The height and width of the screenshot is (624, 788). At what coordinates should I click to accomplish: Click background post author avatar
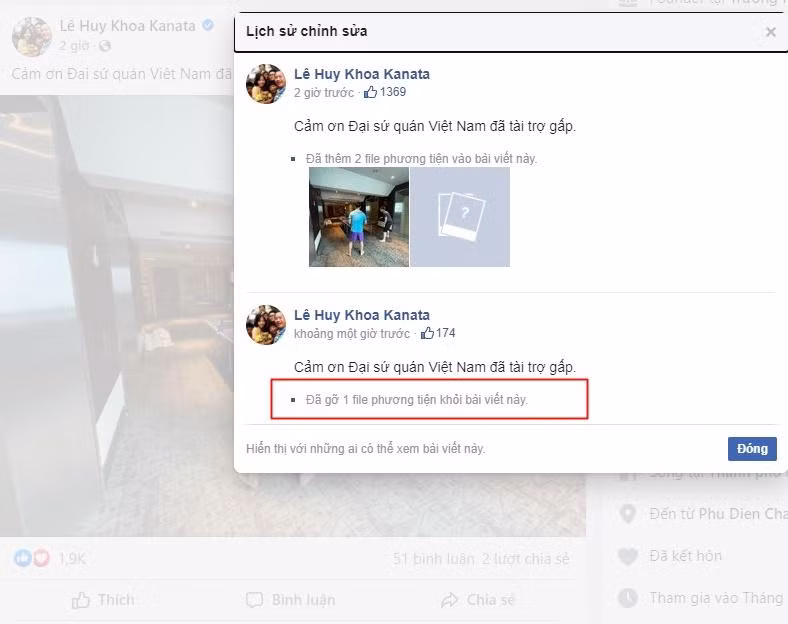click(32, 37)
